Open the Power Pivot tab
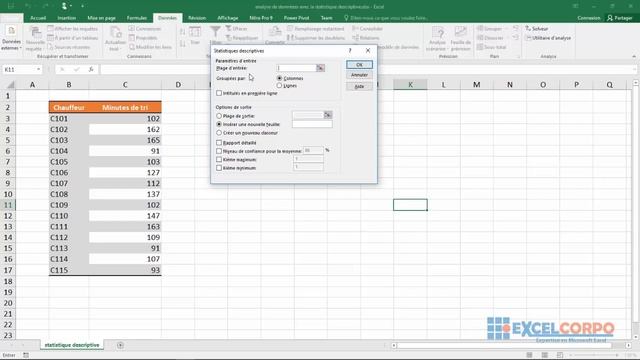The width and height of the screenshot is (640, 360). click(x=296, y=18)
